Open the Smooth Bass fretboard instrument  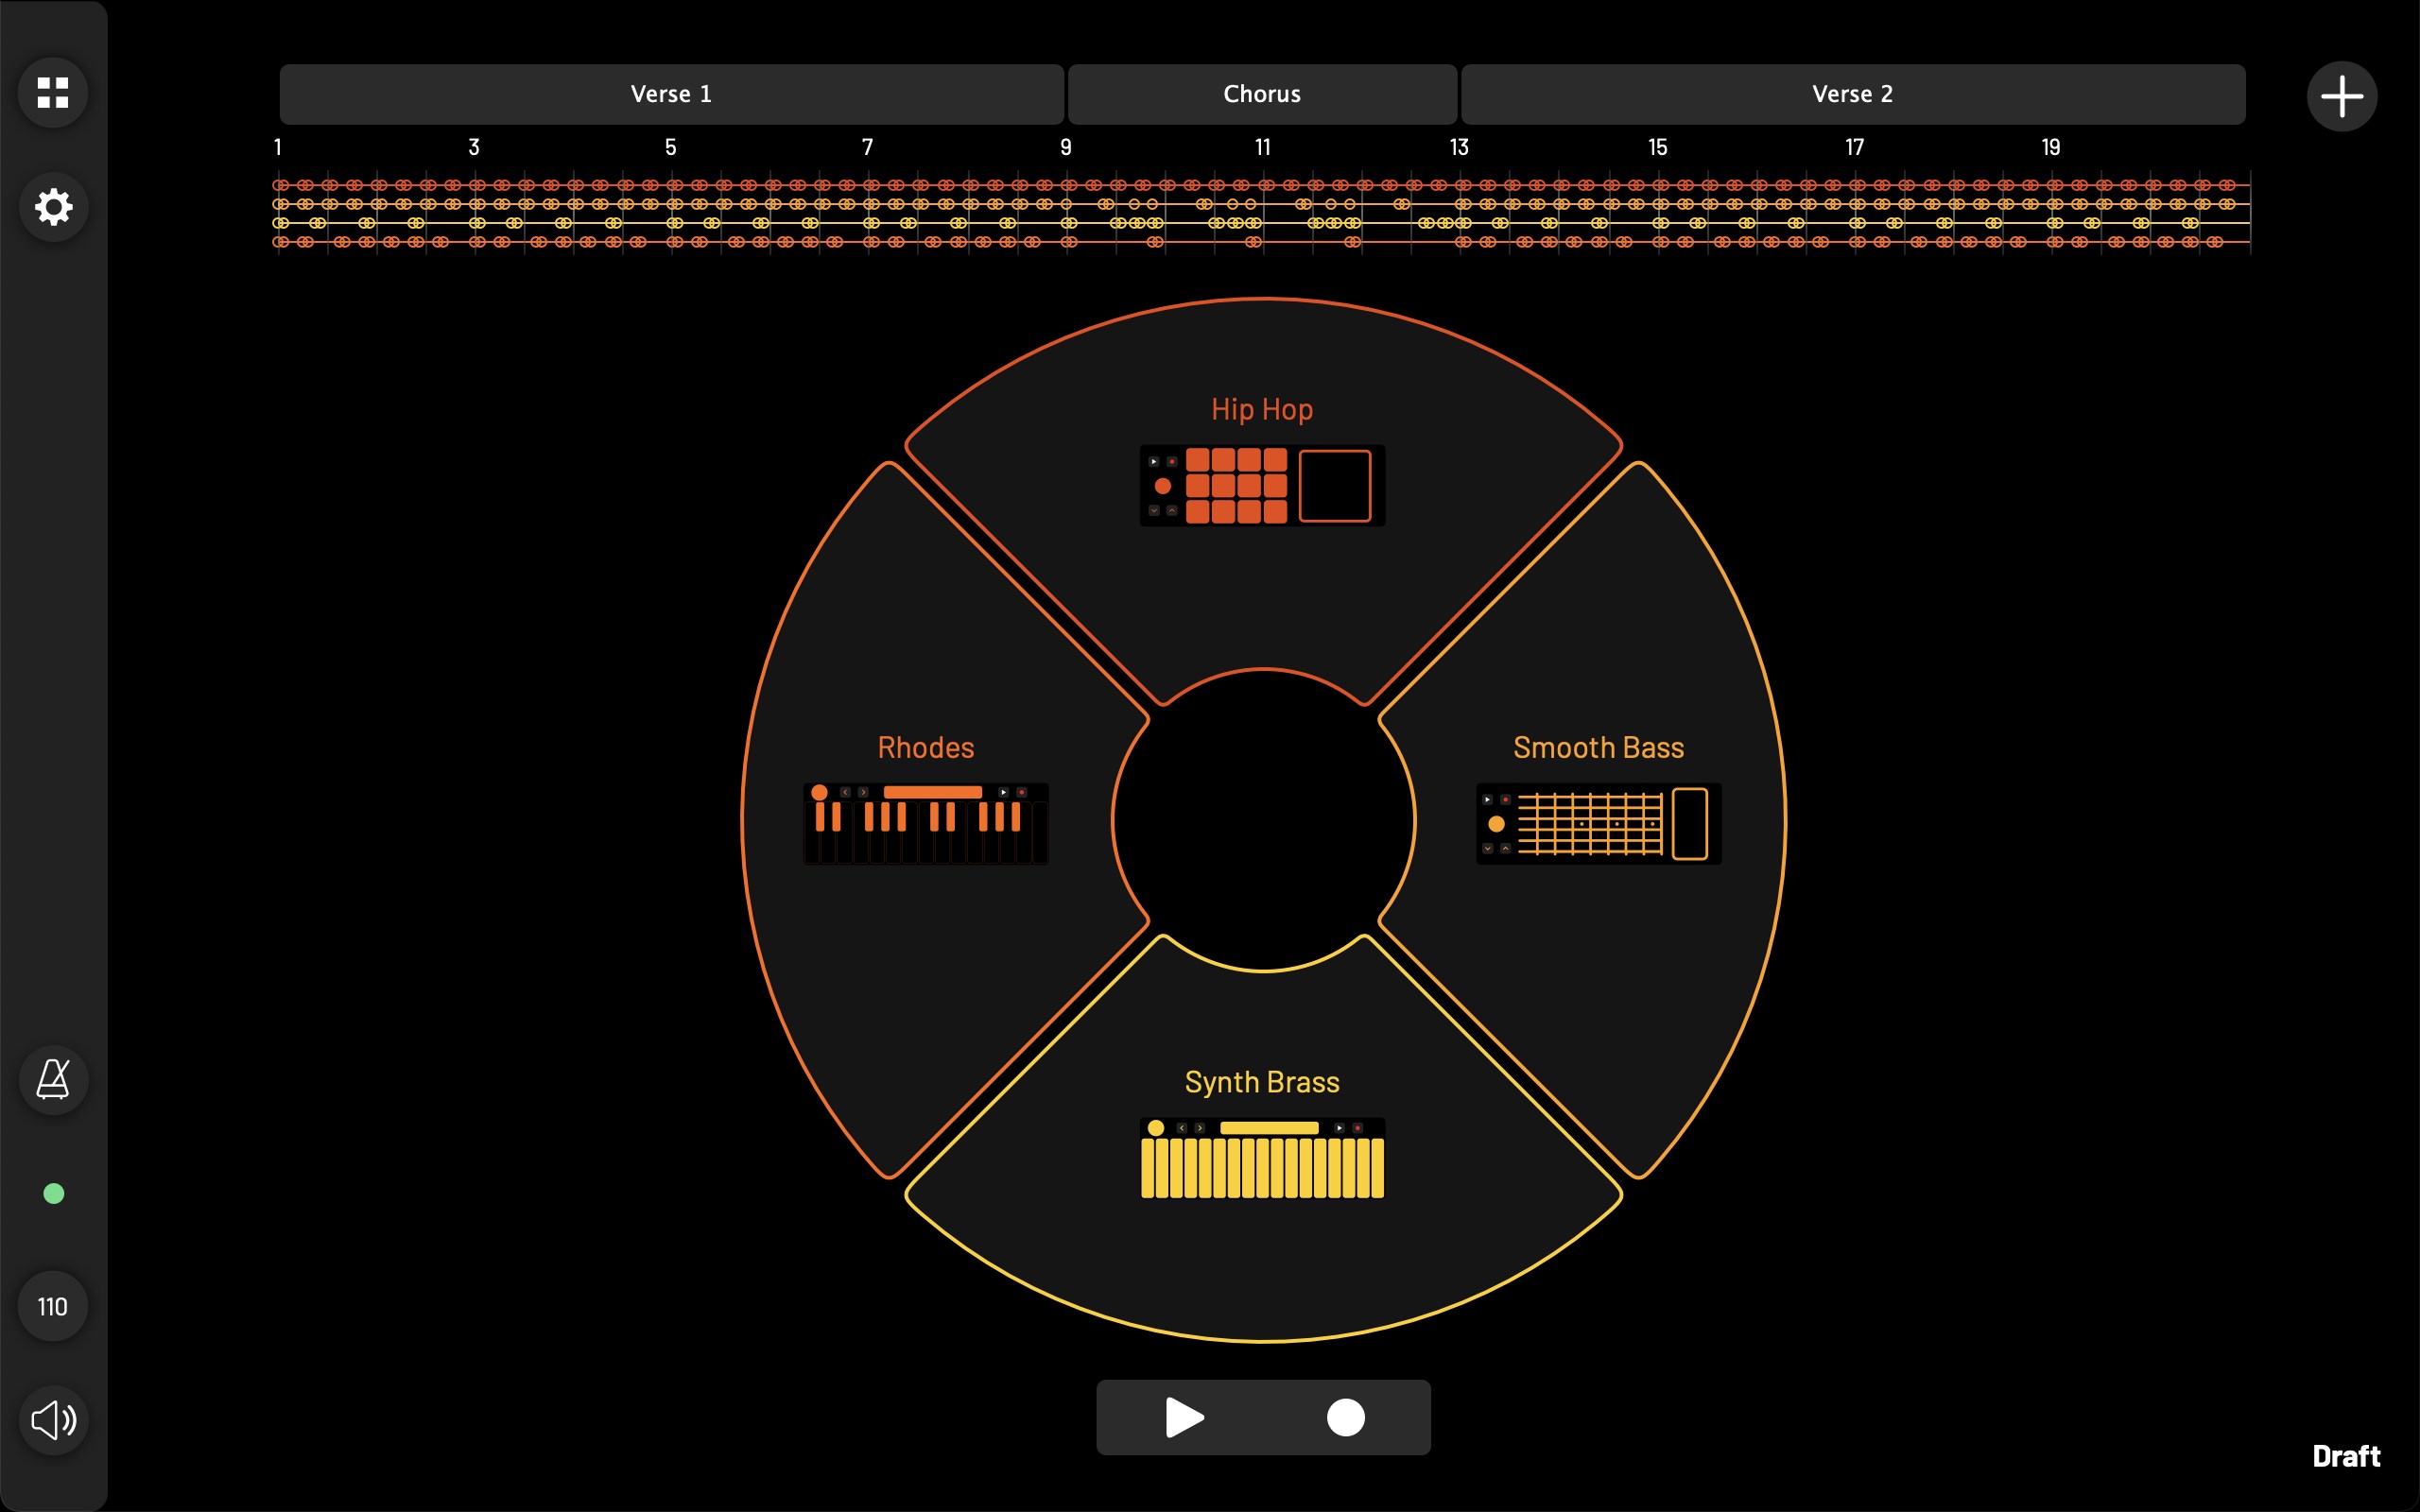coord(1598,823)
